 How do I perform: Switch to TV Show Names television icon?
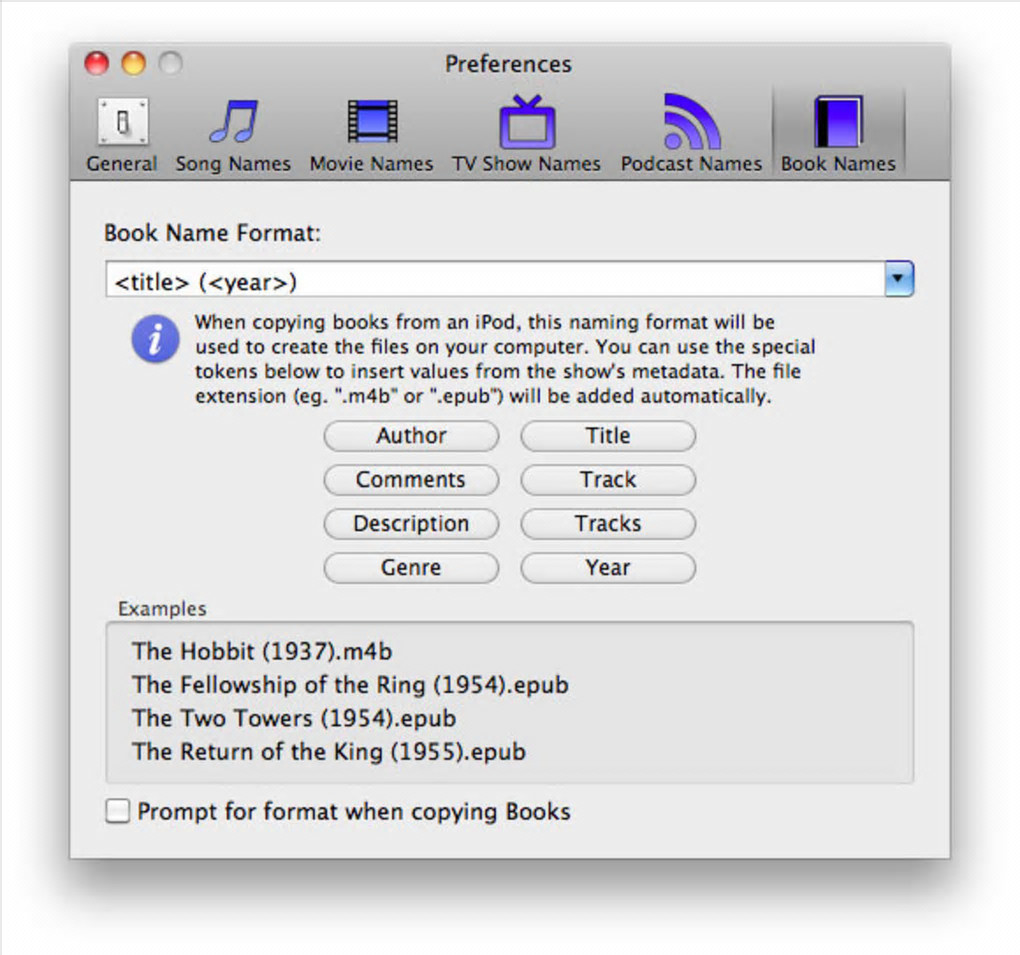[527, 122]
